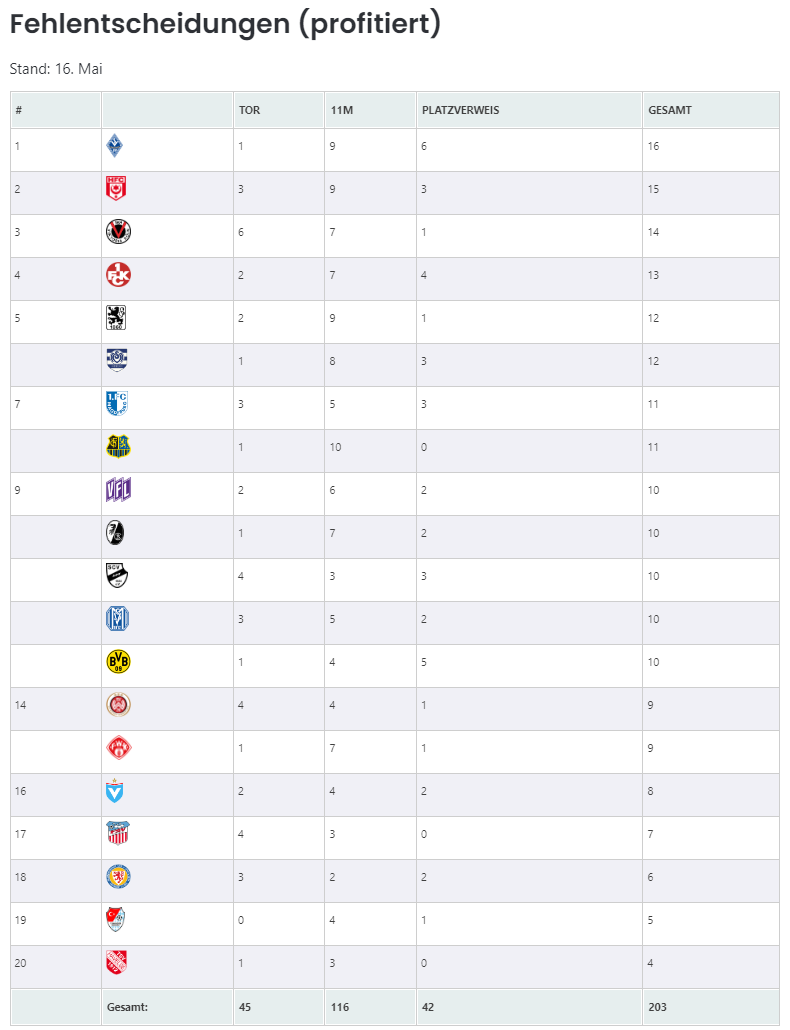Click the MSV Duisburg crest
The width and height of the screenshot is (790, 1030).
(x=117, y=360)
